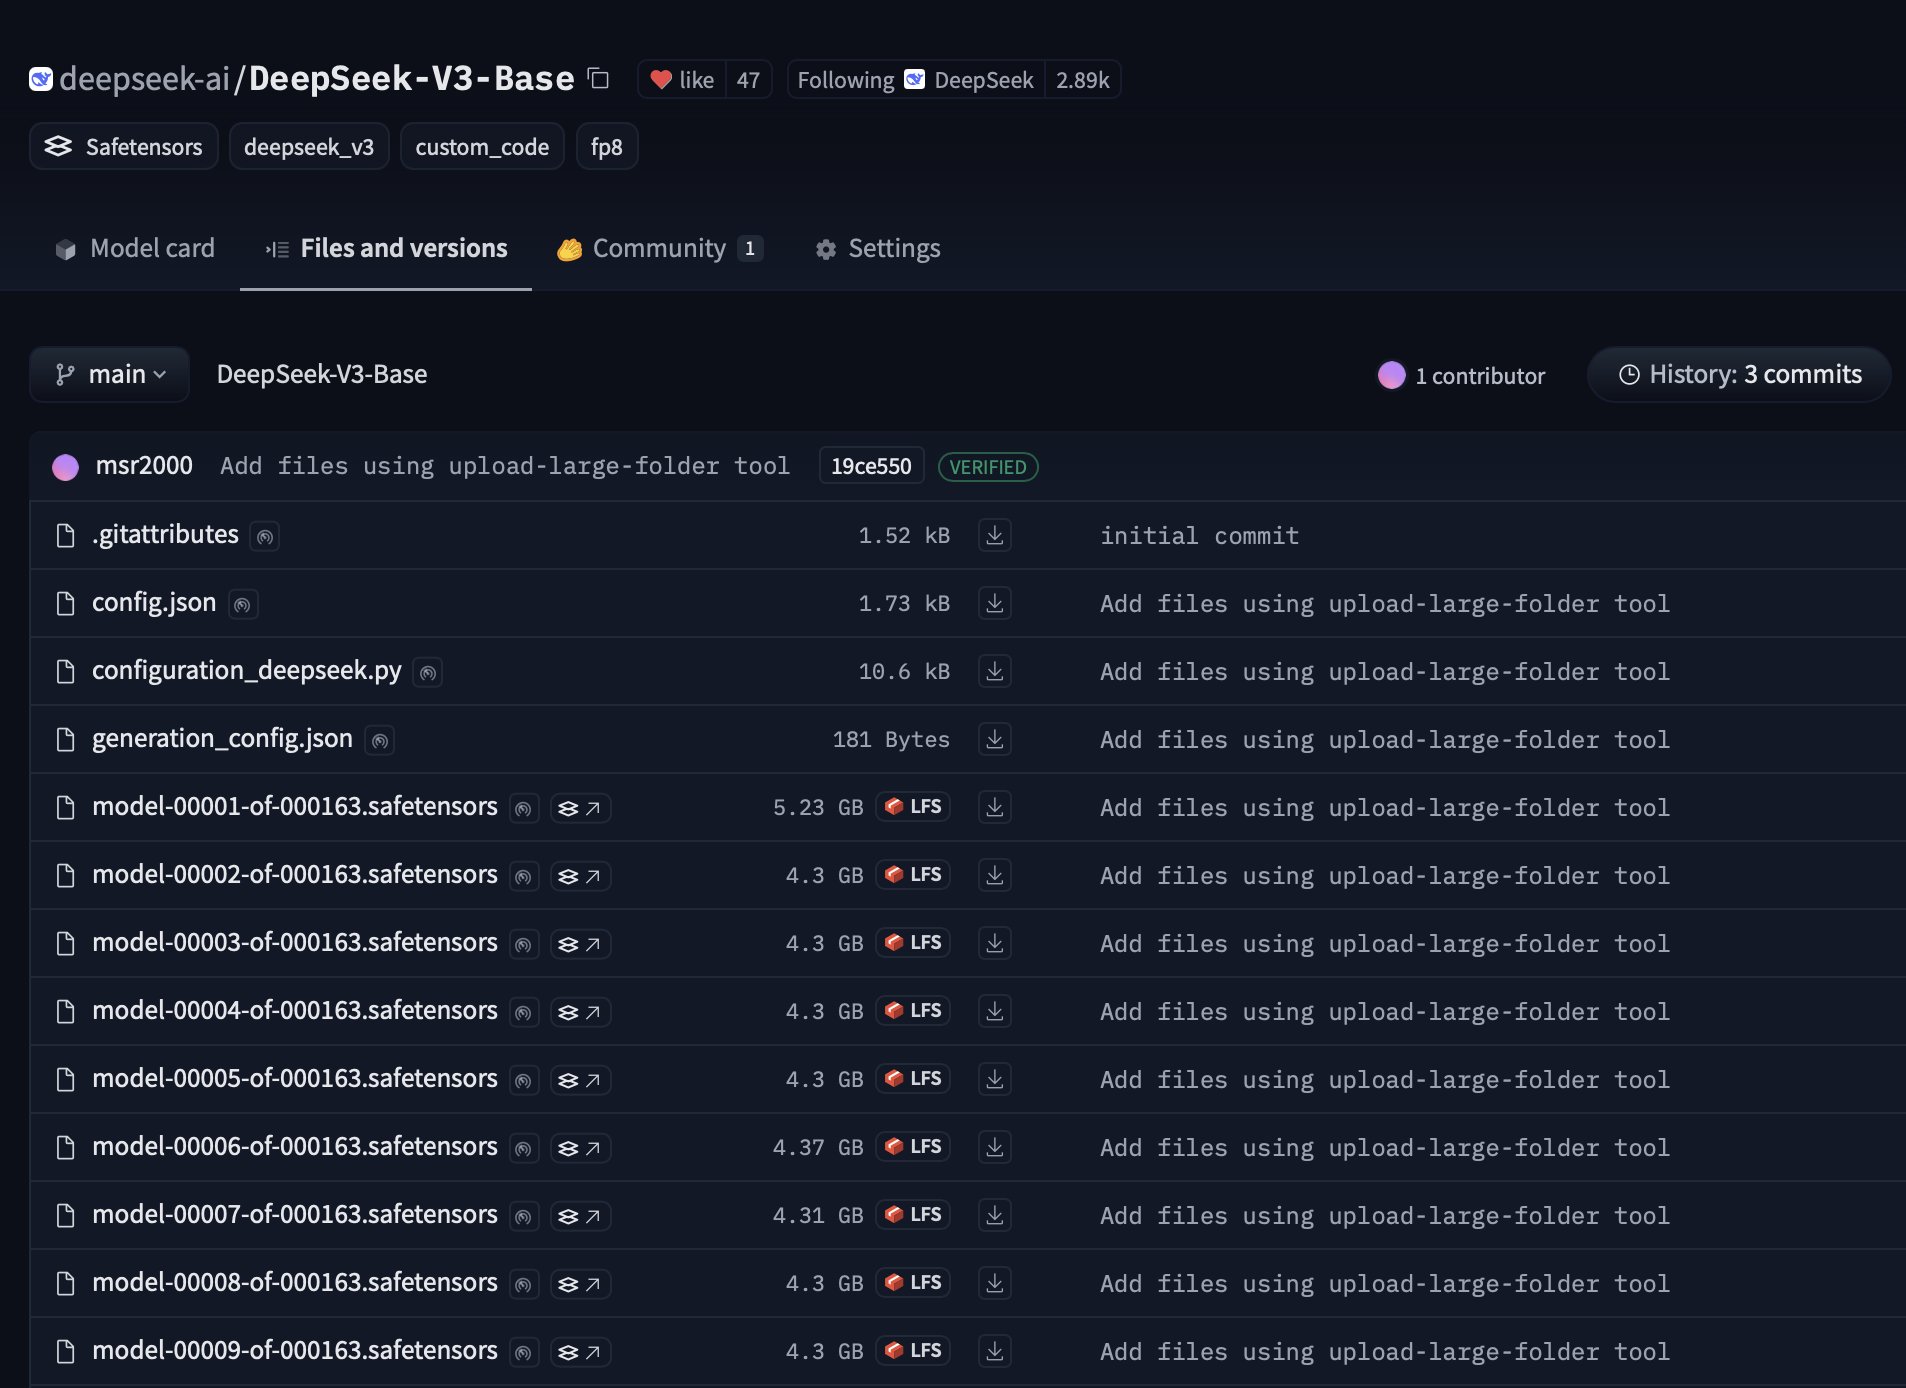The image size is (1906, 1388).
Task: Open the Community tab
Action: [x=660, y=248]
